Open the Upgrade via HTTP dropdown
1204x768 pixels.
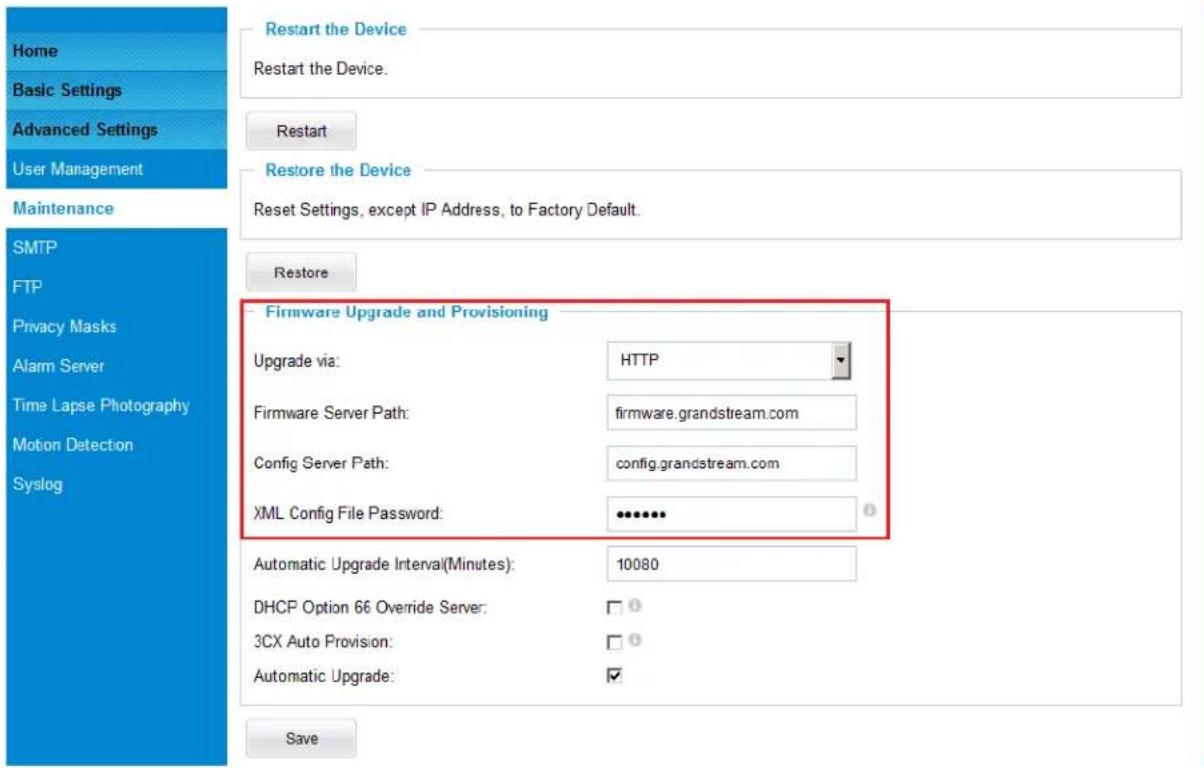731,362
